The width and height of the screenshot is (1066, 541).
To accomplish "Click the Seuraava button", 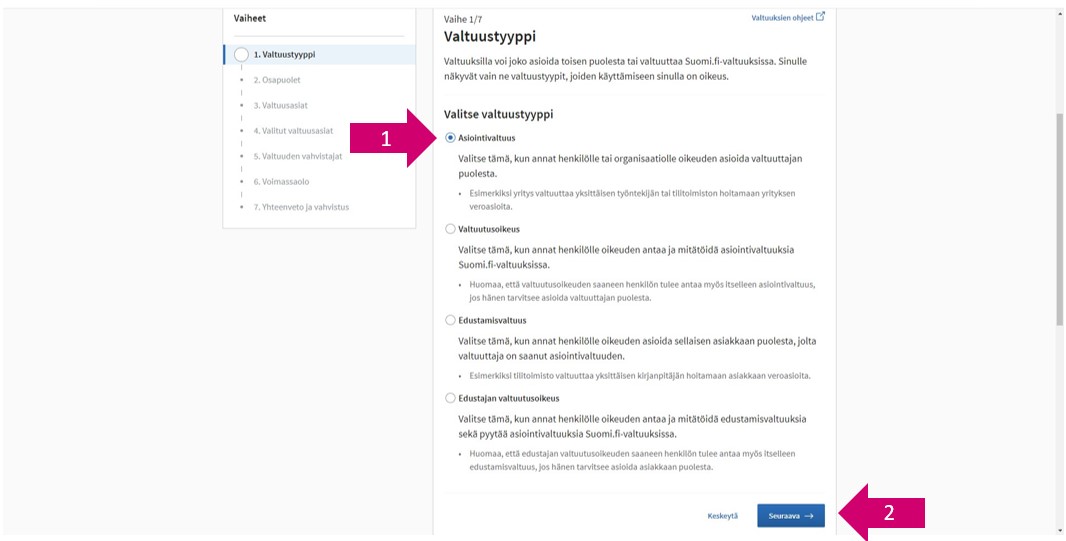I will [x=791, y=516].
